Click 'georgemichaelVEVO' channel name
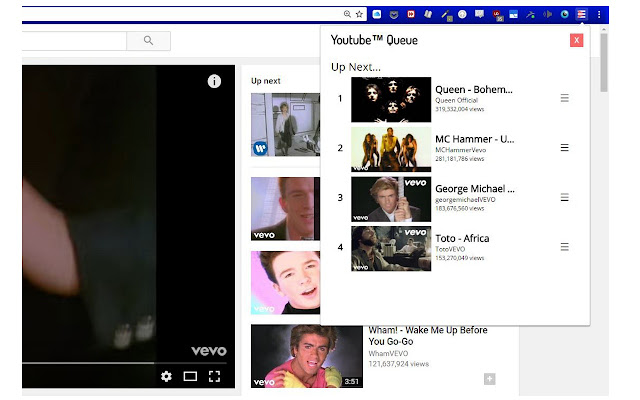Screen dimensions: 640x400 coord(465,200)
